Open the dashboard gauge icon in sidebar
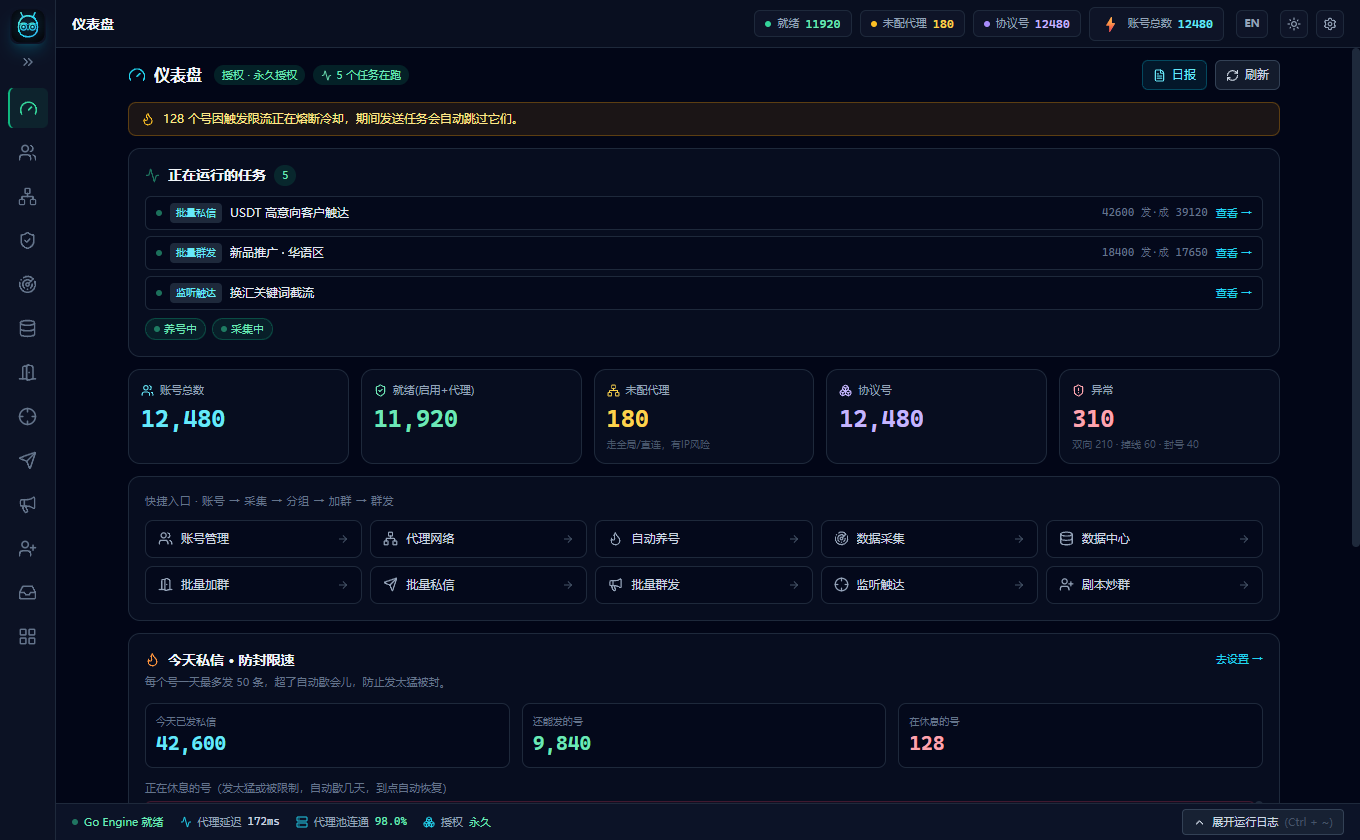Viewport: 1360px width, 840px height. pos(28,108)
